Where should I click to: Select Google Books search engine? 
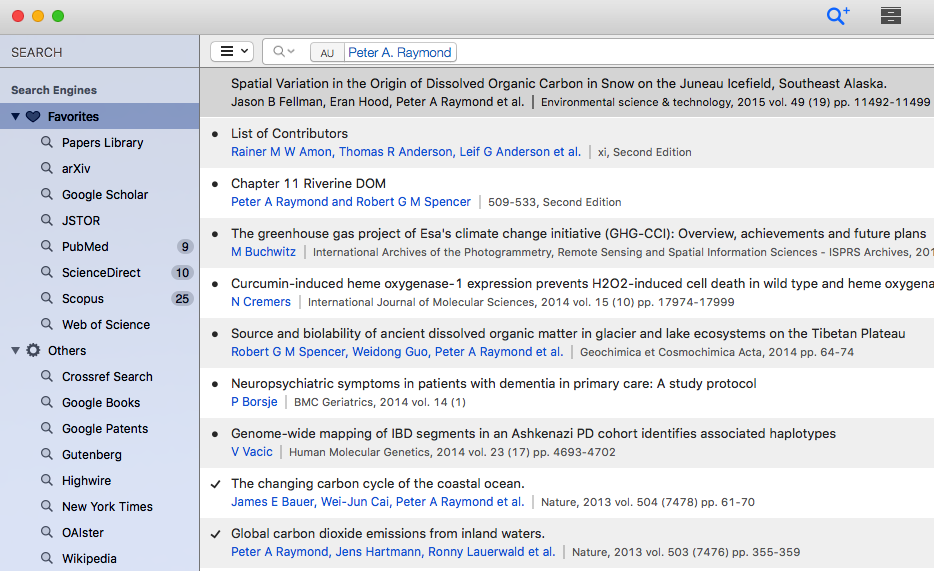(x=99, y=402)
